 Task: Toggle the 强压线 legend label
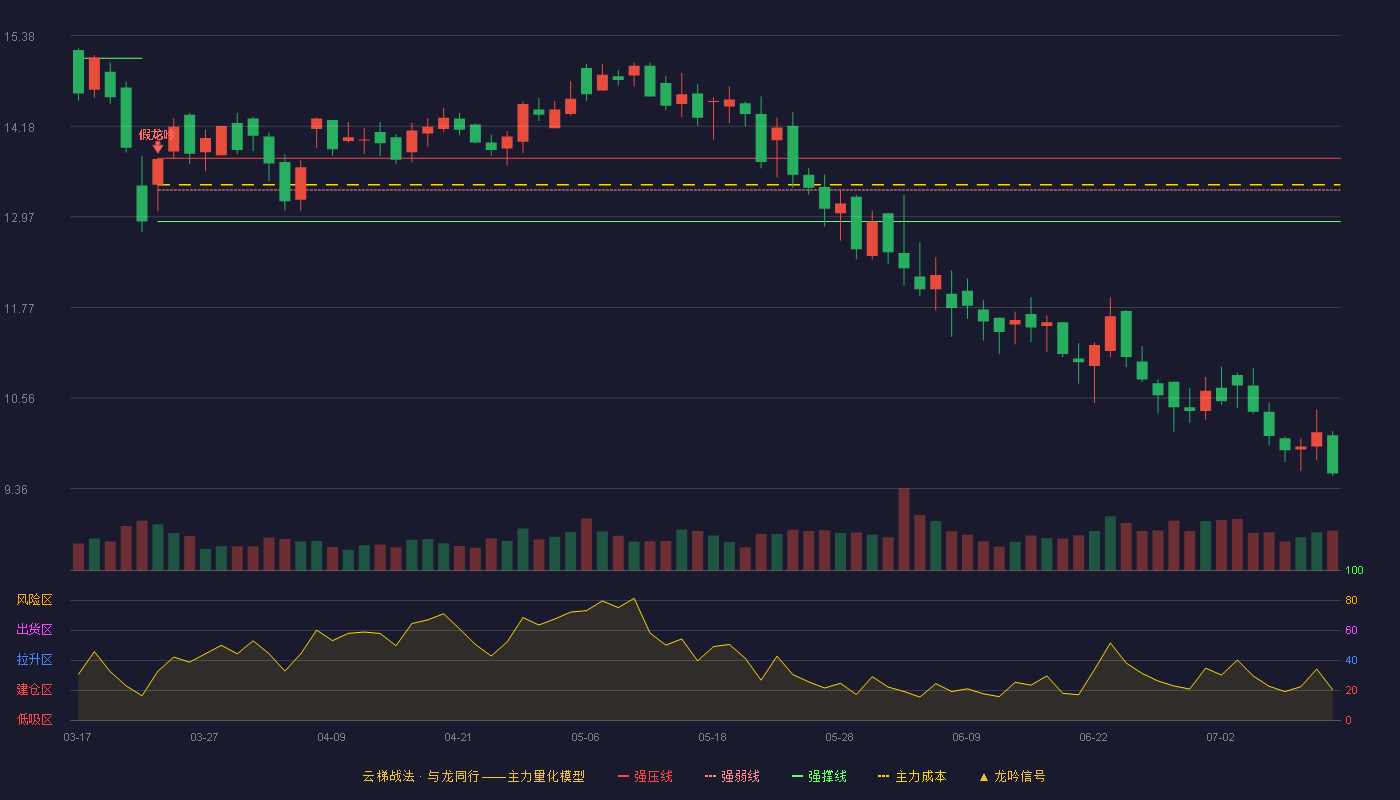click(653, 776)
